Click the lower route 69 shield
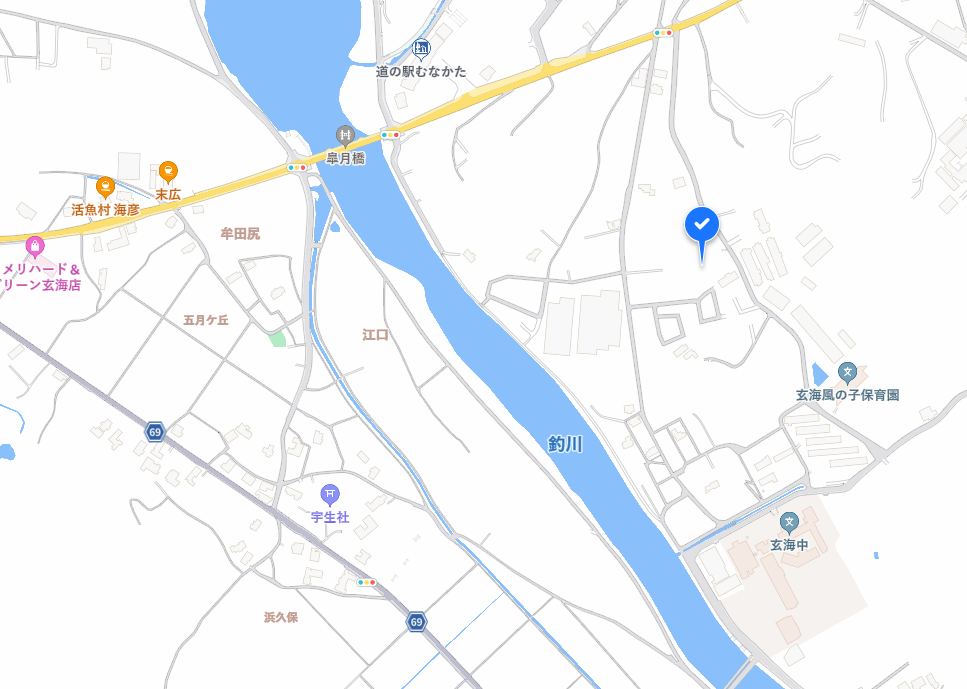The width and height of the screenshot is (967, 689). click(416, 621)
